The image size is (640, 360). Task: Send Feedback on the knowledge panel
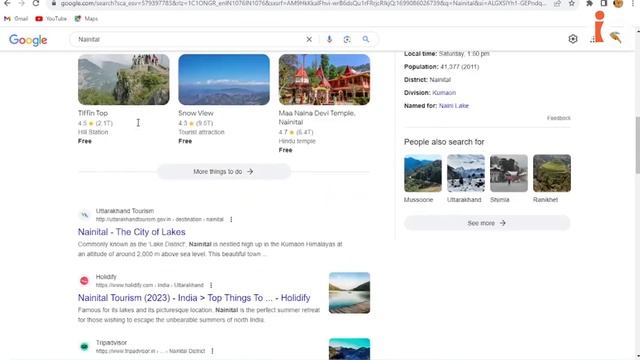click(x=559, y=118)
